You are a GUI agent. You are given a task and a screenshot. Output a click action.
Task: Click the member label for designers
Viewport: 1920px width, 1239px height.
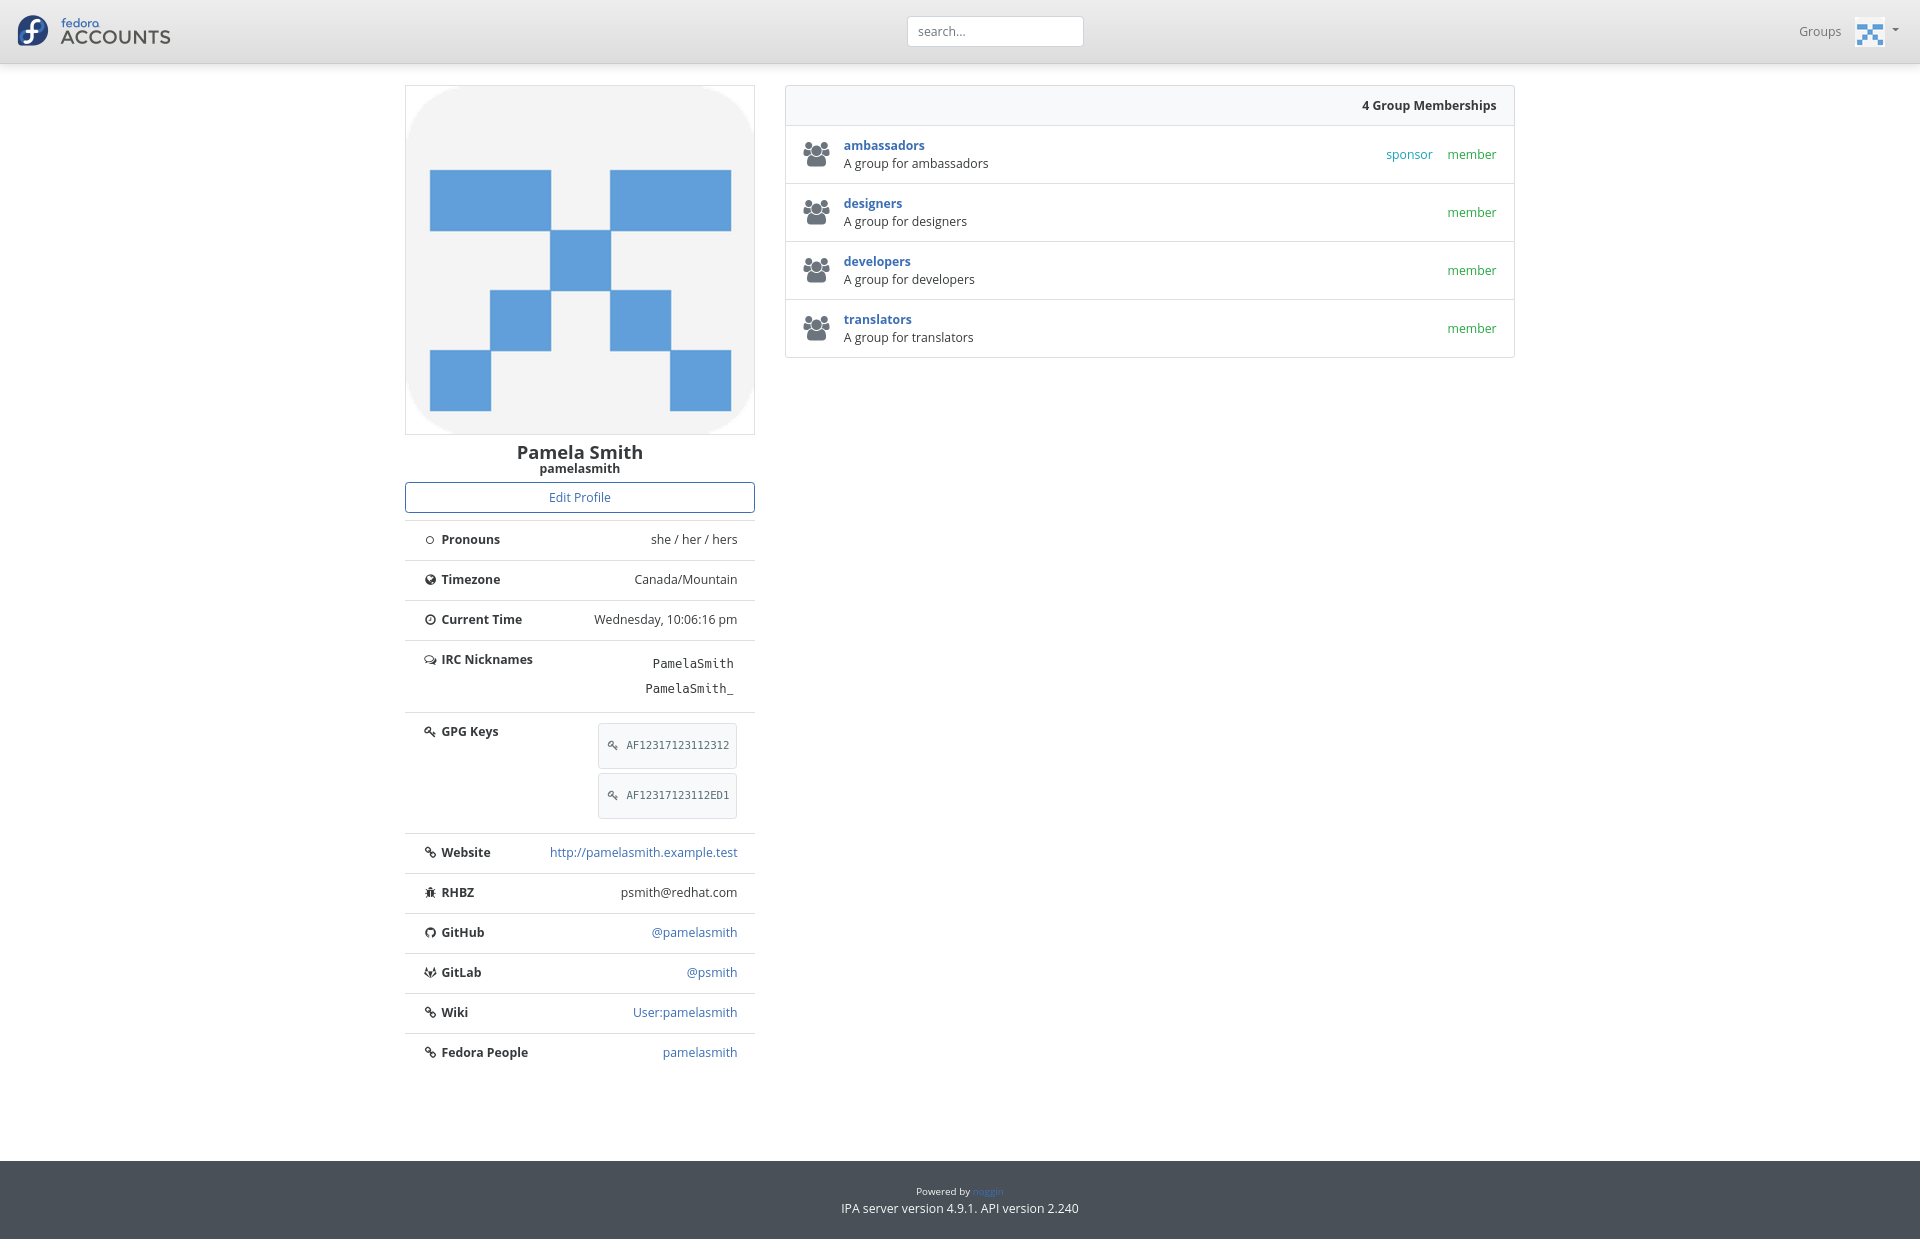point(1472,213)
